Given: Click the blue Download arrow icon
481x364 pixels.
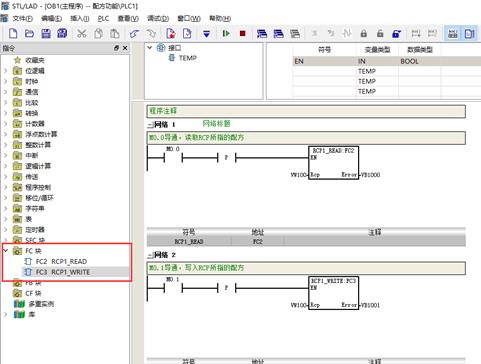Looking at the screenshot, I should click(207, 34).
